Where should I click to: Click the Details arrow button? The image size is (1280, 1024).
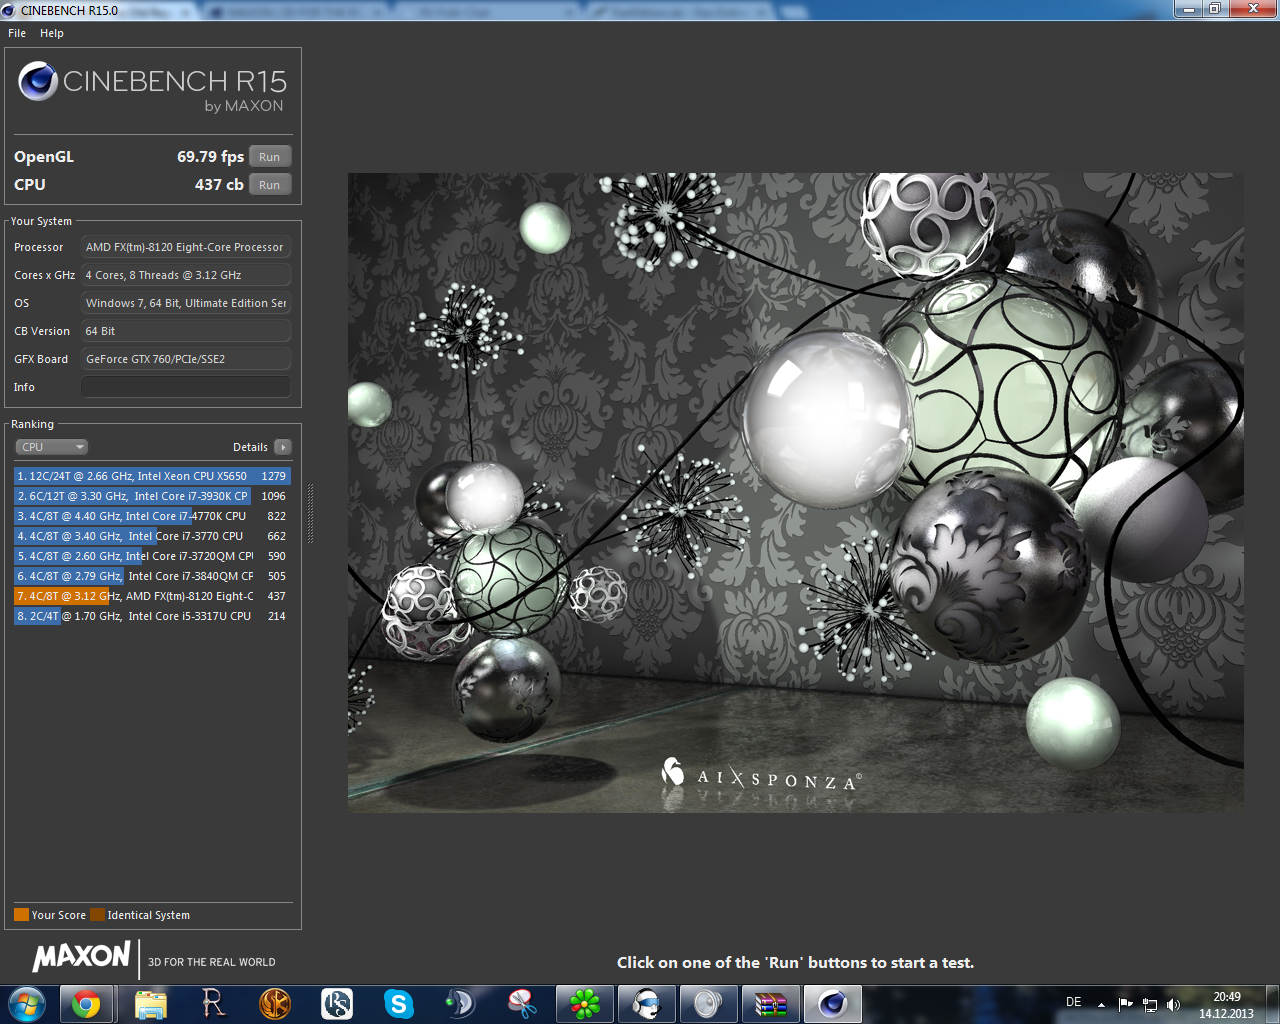[283, 447]
